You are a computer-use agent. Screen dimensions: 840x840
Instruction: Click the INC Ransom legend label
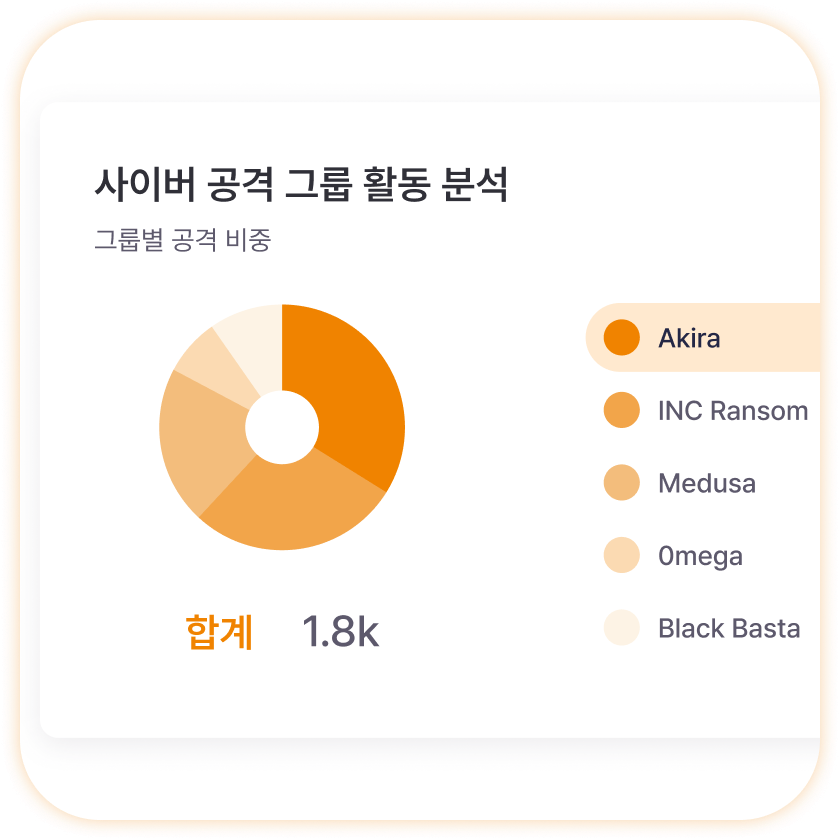coord(733,411)
